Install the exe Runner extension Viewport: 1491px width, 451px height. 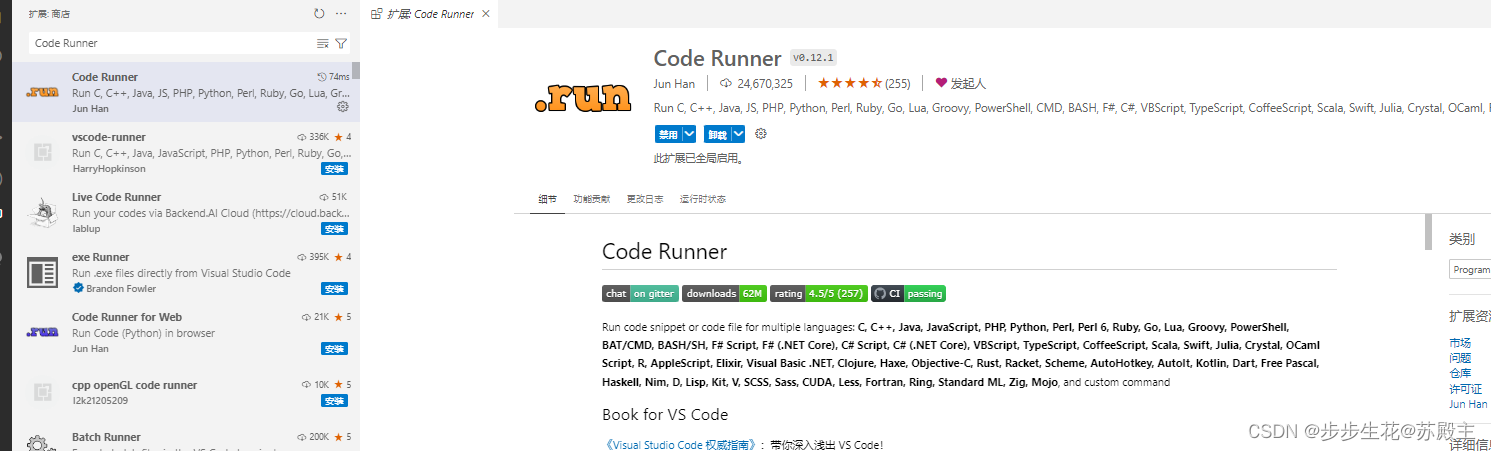click(x=334, y=289)
